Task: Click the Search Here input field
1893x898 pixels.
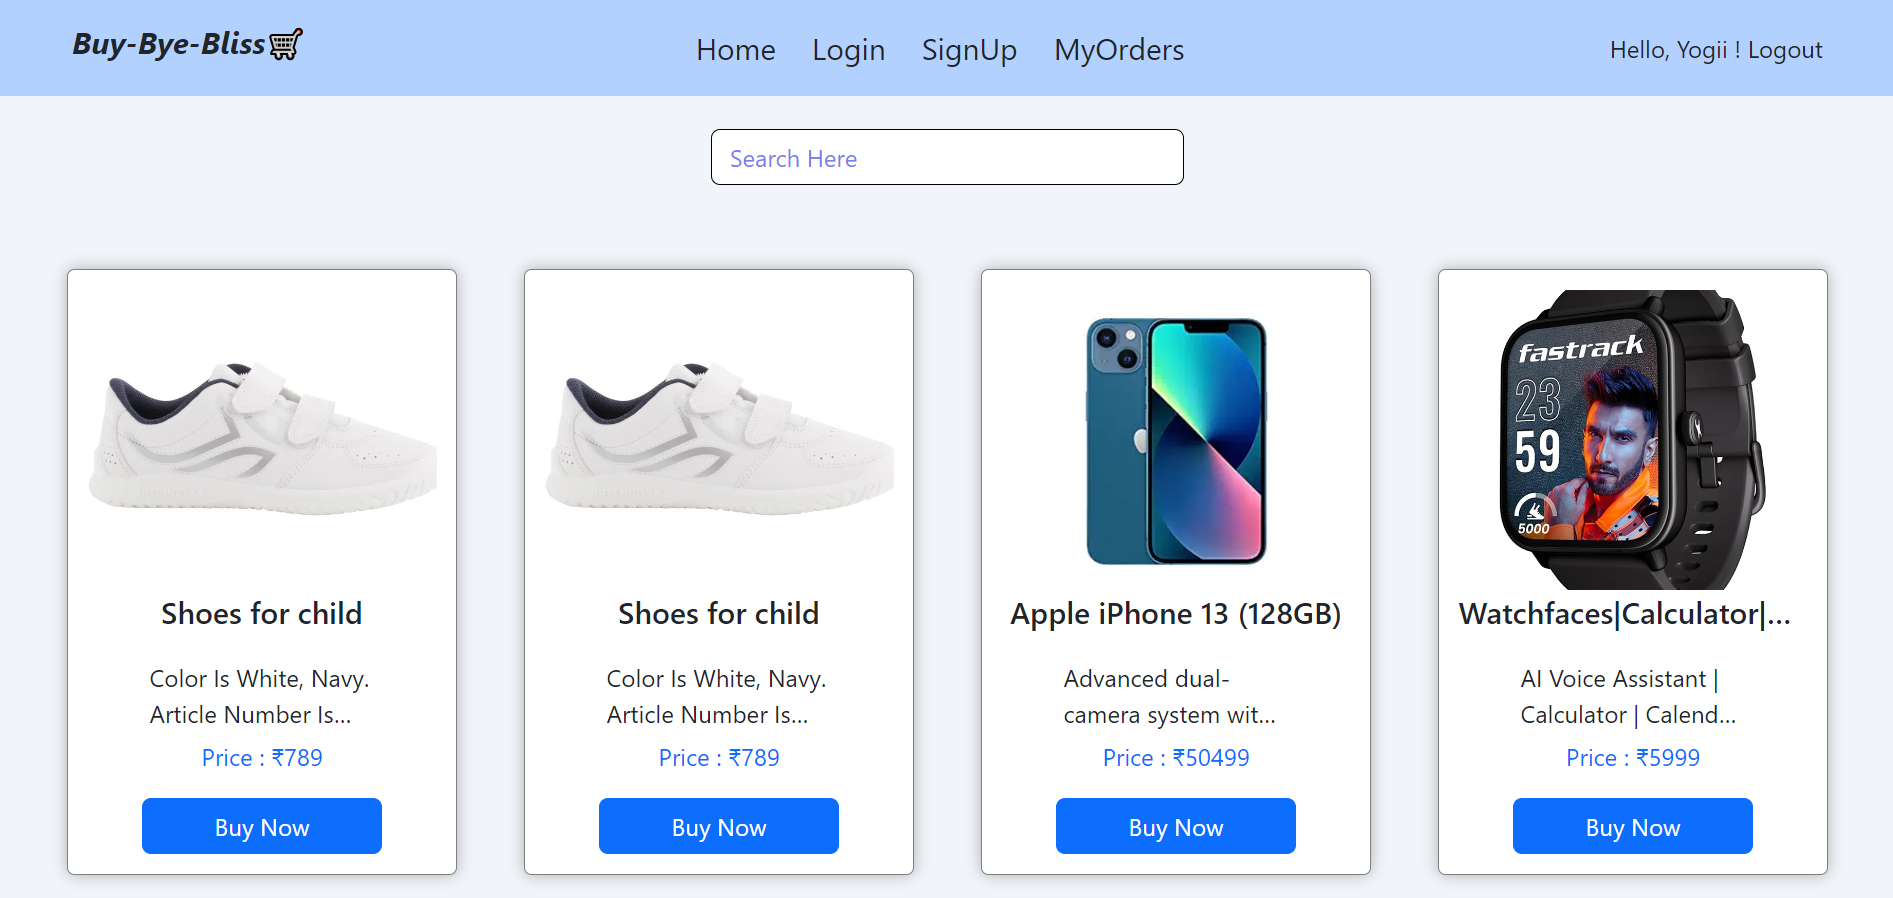Action: (x=946, y=157)
